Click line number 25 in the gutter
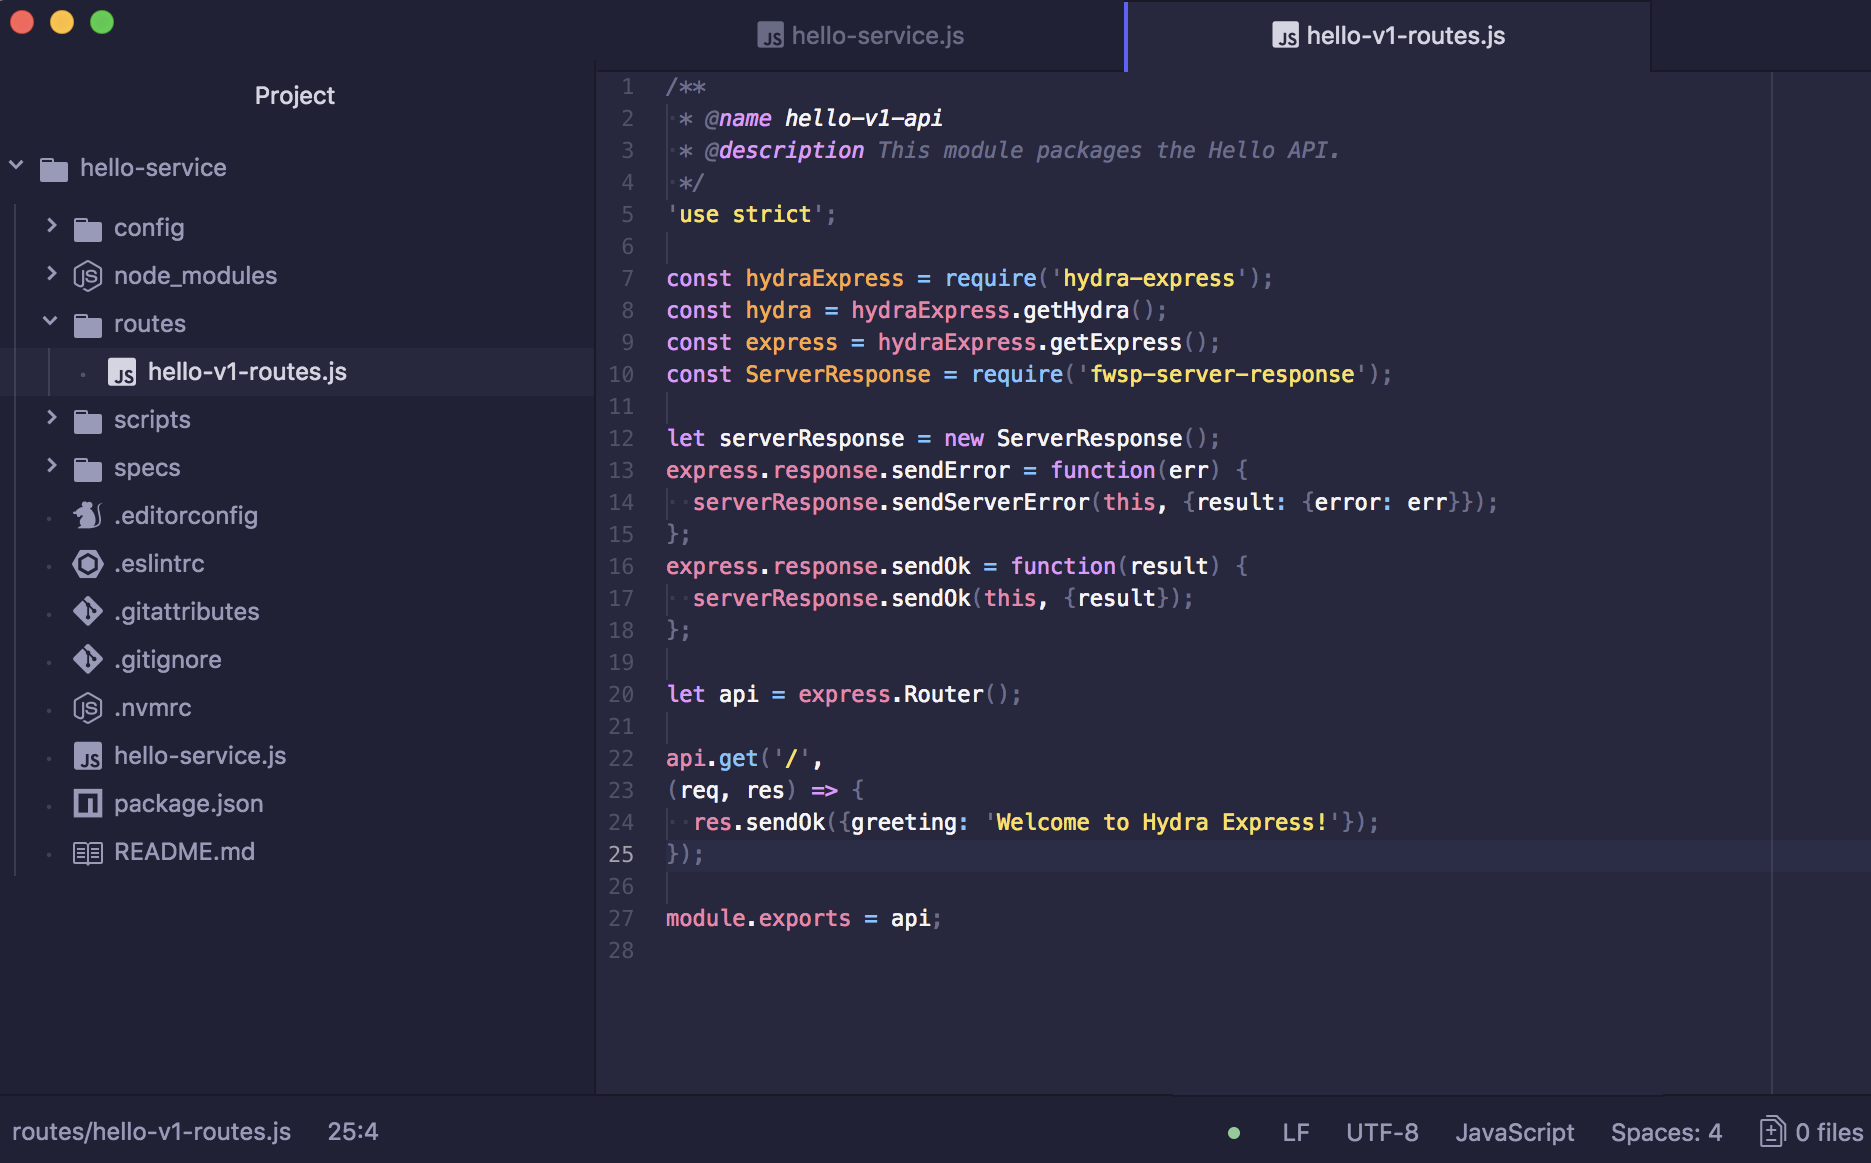This screenshot has height=1163, width=1871. point(621,854)
